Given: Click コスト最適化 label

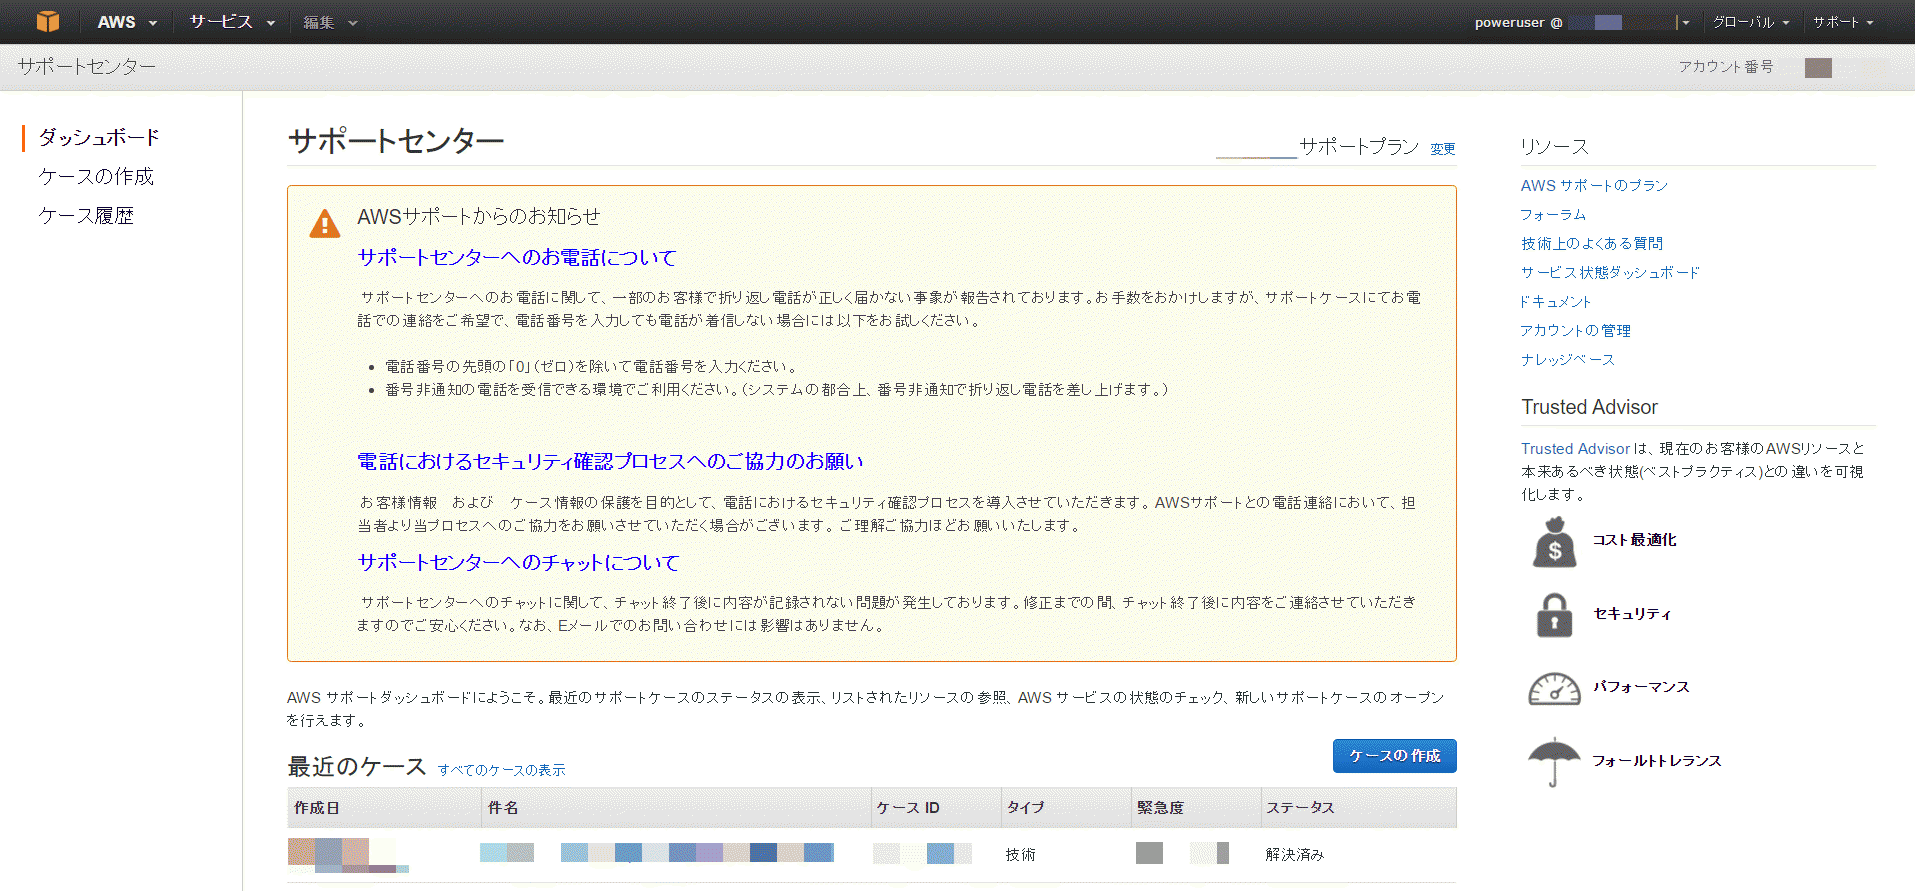Looking at the screenshot, I should [x=1634, y=540].
